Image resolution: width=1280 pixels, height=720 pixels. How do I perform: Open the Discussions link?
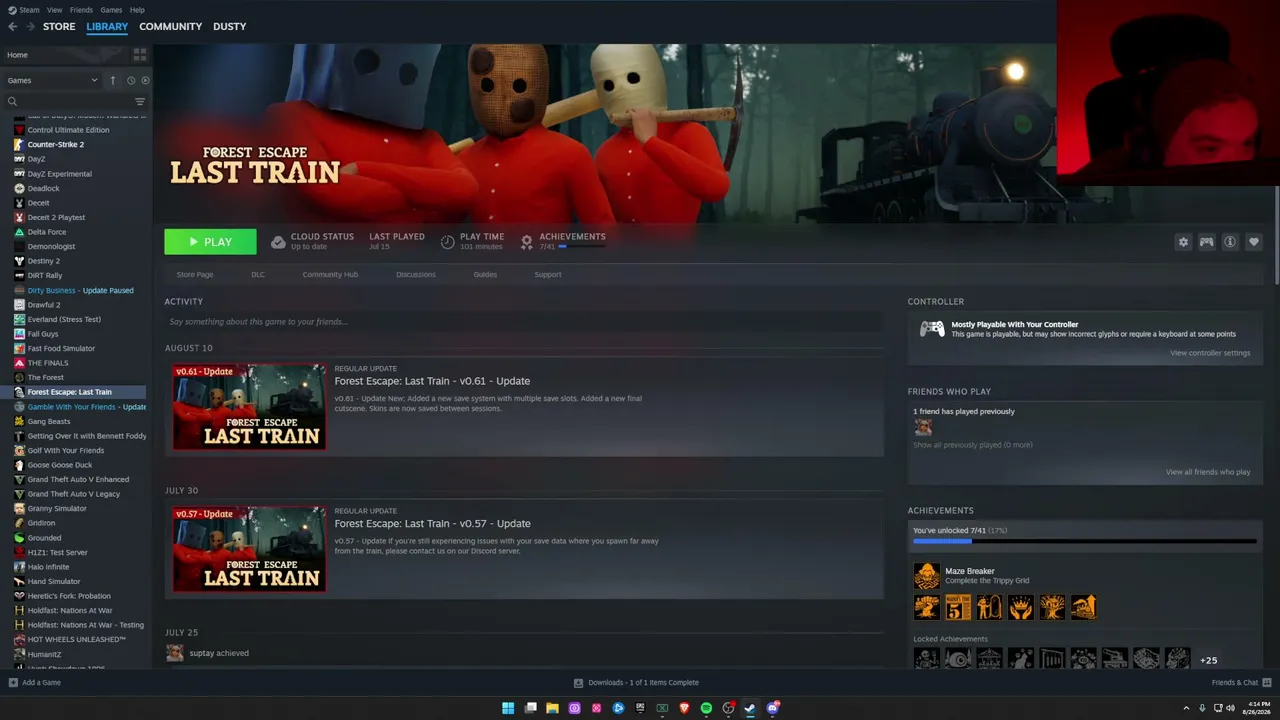(x=416, y=274)
